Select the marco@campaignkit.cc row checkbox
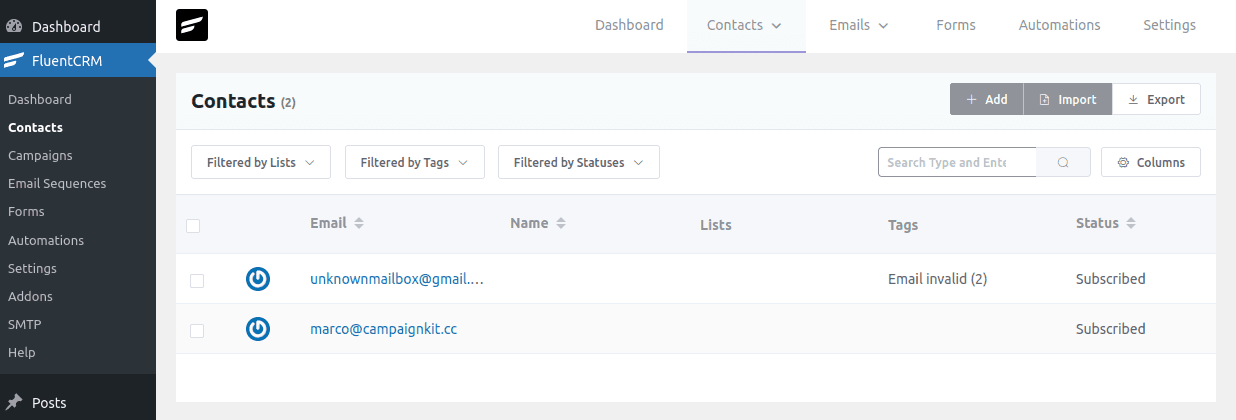Viewport: 1236px width, 420px height. [197, 331]
